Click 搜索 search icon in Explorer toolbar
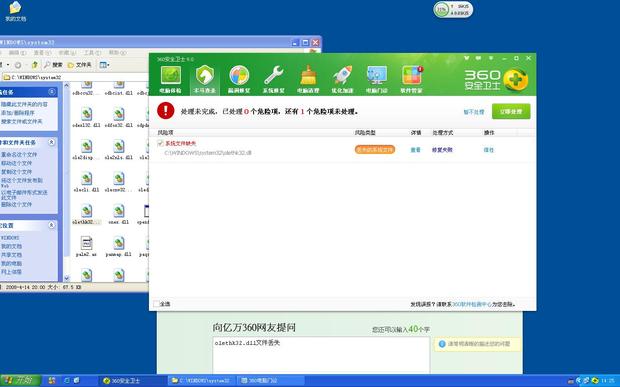This screenshot has width=620, height=387. tap(53, 64)
